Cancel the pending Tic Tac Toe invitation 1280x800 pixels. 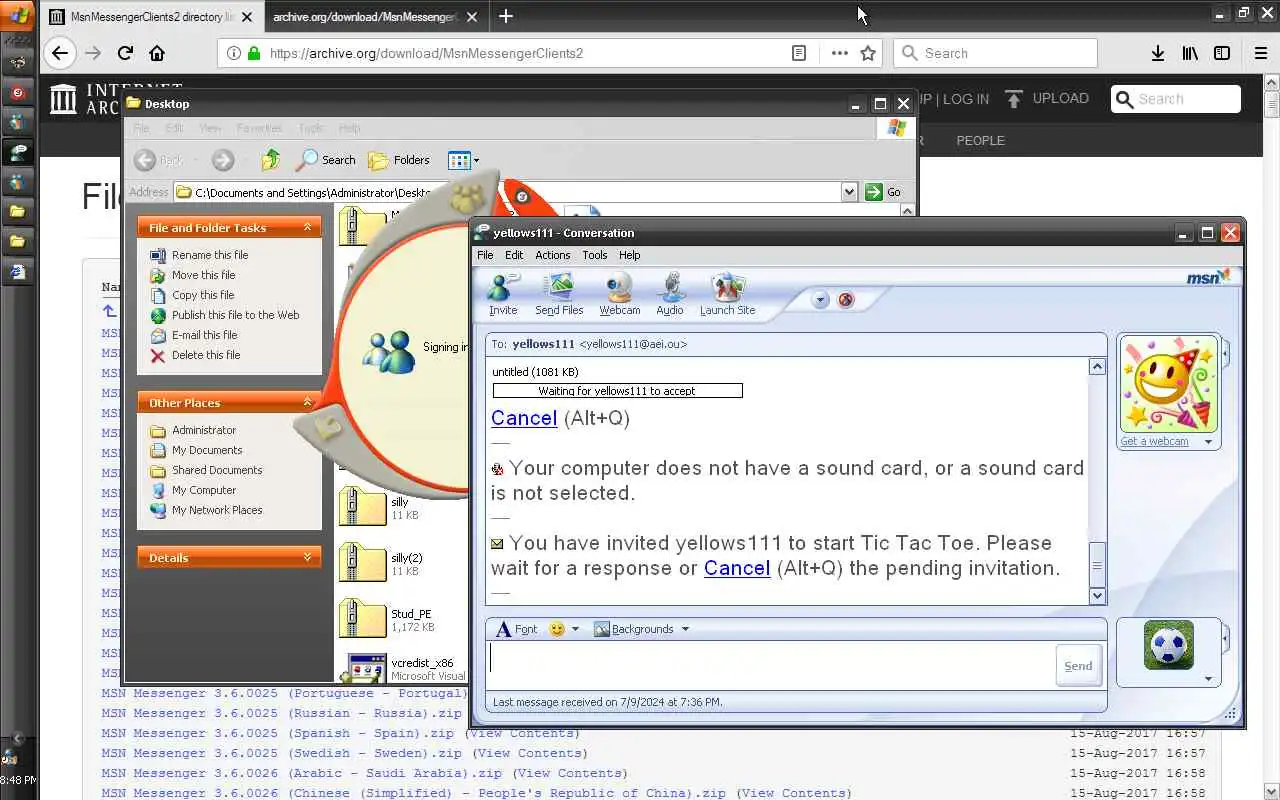737,568
